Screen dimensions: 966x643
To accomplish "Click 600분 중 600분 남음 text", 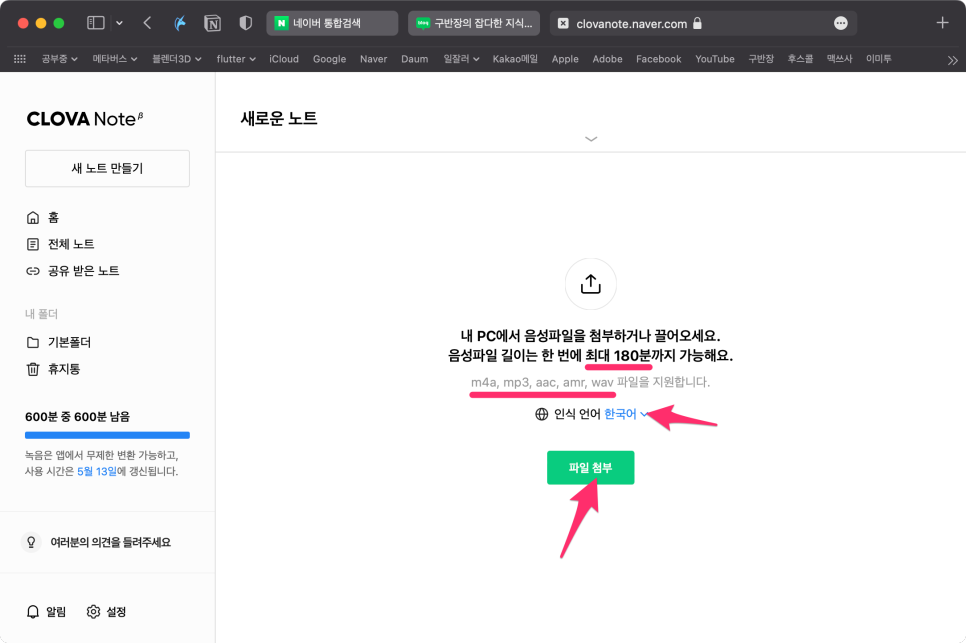I will pos(78,417).
